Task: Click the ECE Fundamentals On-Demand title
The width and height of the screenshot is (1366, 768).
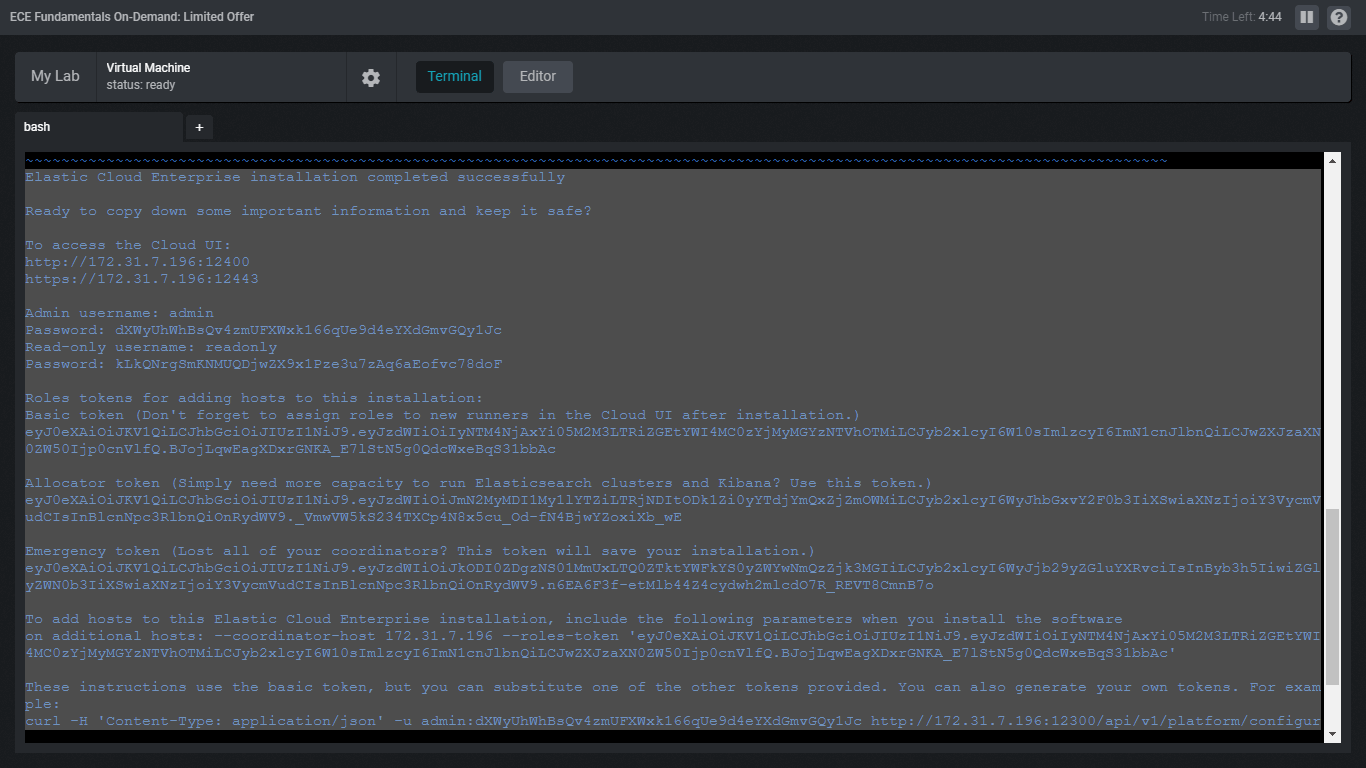Action: [x=132, y=17]
